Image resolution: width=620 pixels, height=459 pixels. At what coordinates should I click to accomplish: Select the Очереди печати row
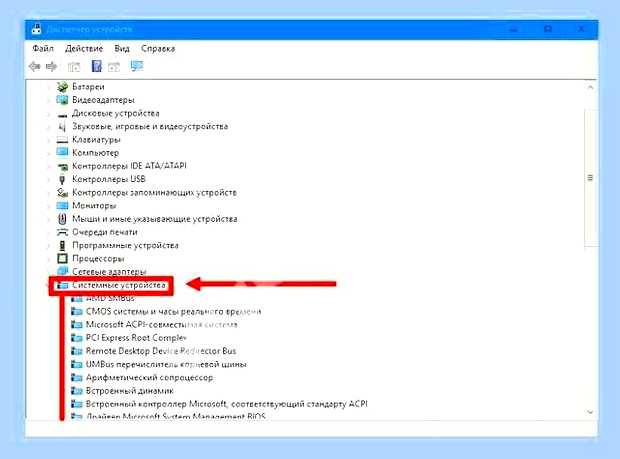pyautogui.click(x=105, y=232)
